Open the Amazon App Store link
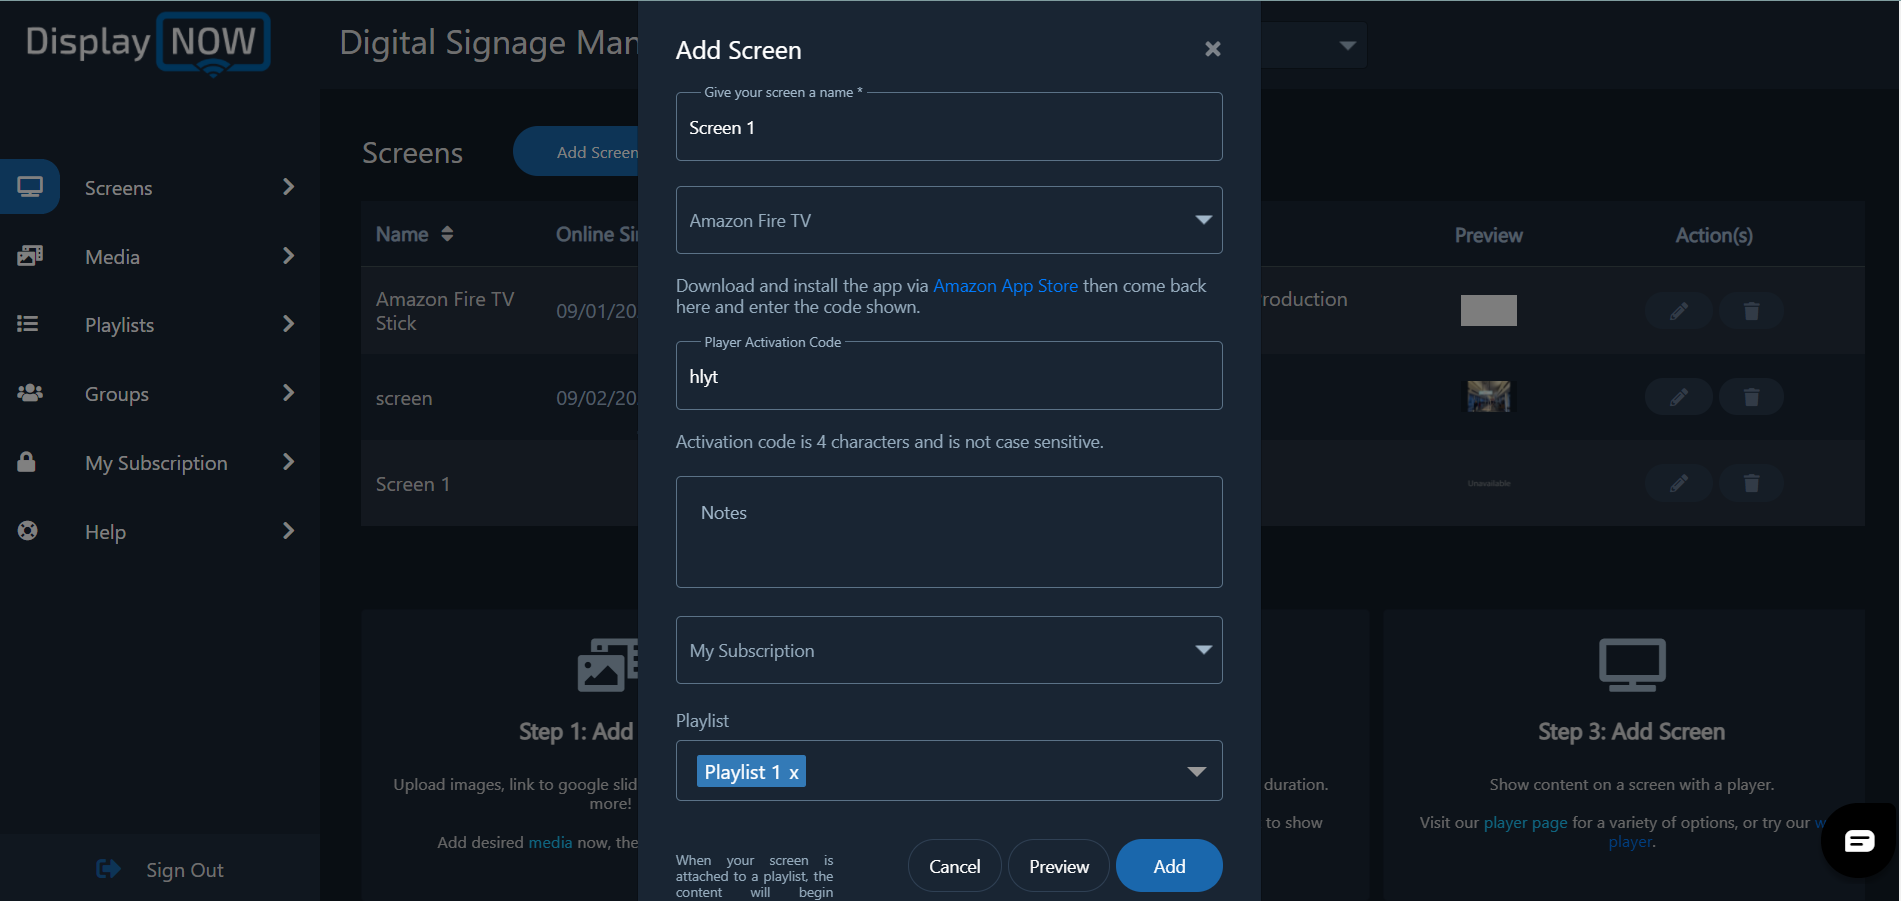The height and width of the screenshot is (901, 1901). (1005, 285)
